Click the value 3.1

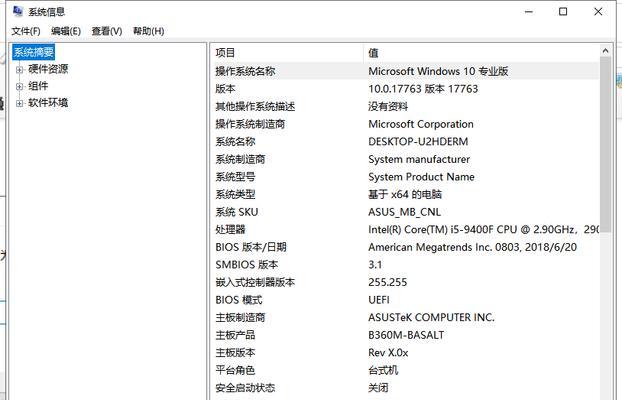click(375, 265)
